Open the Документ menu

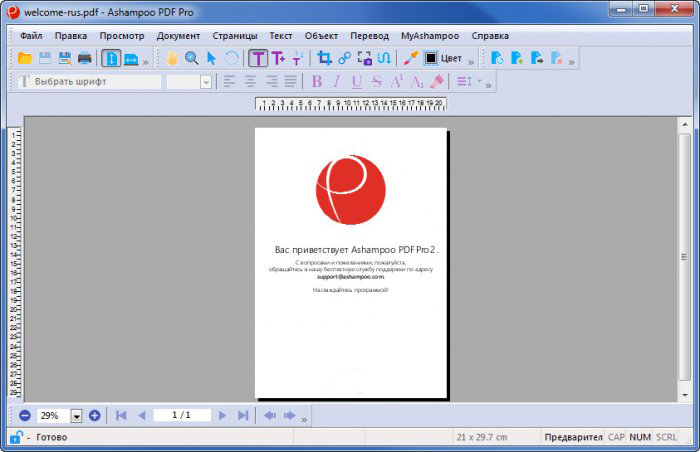pos(178,36)
